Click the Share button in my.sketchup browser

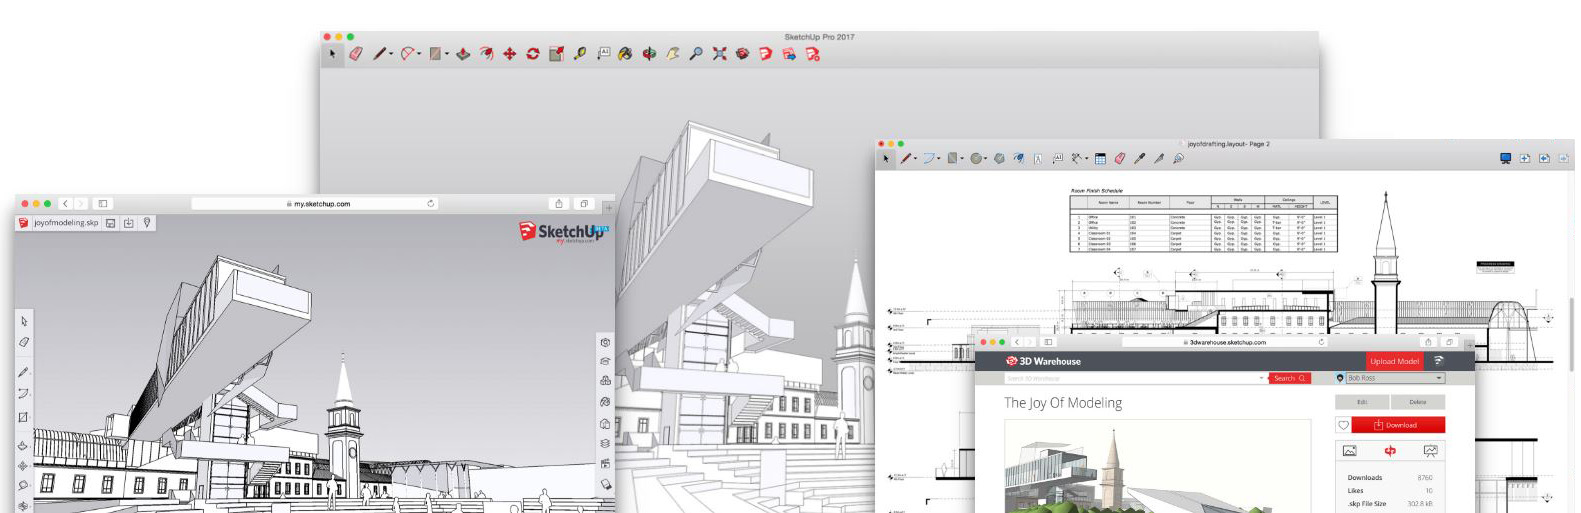tap(559, 203)
